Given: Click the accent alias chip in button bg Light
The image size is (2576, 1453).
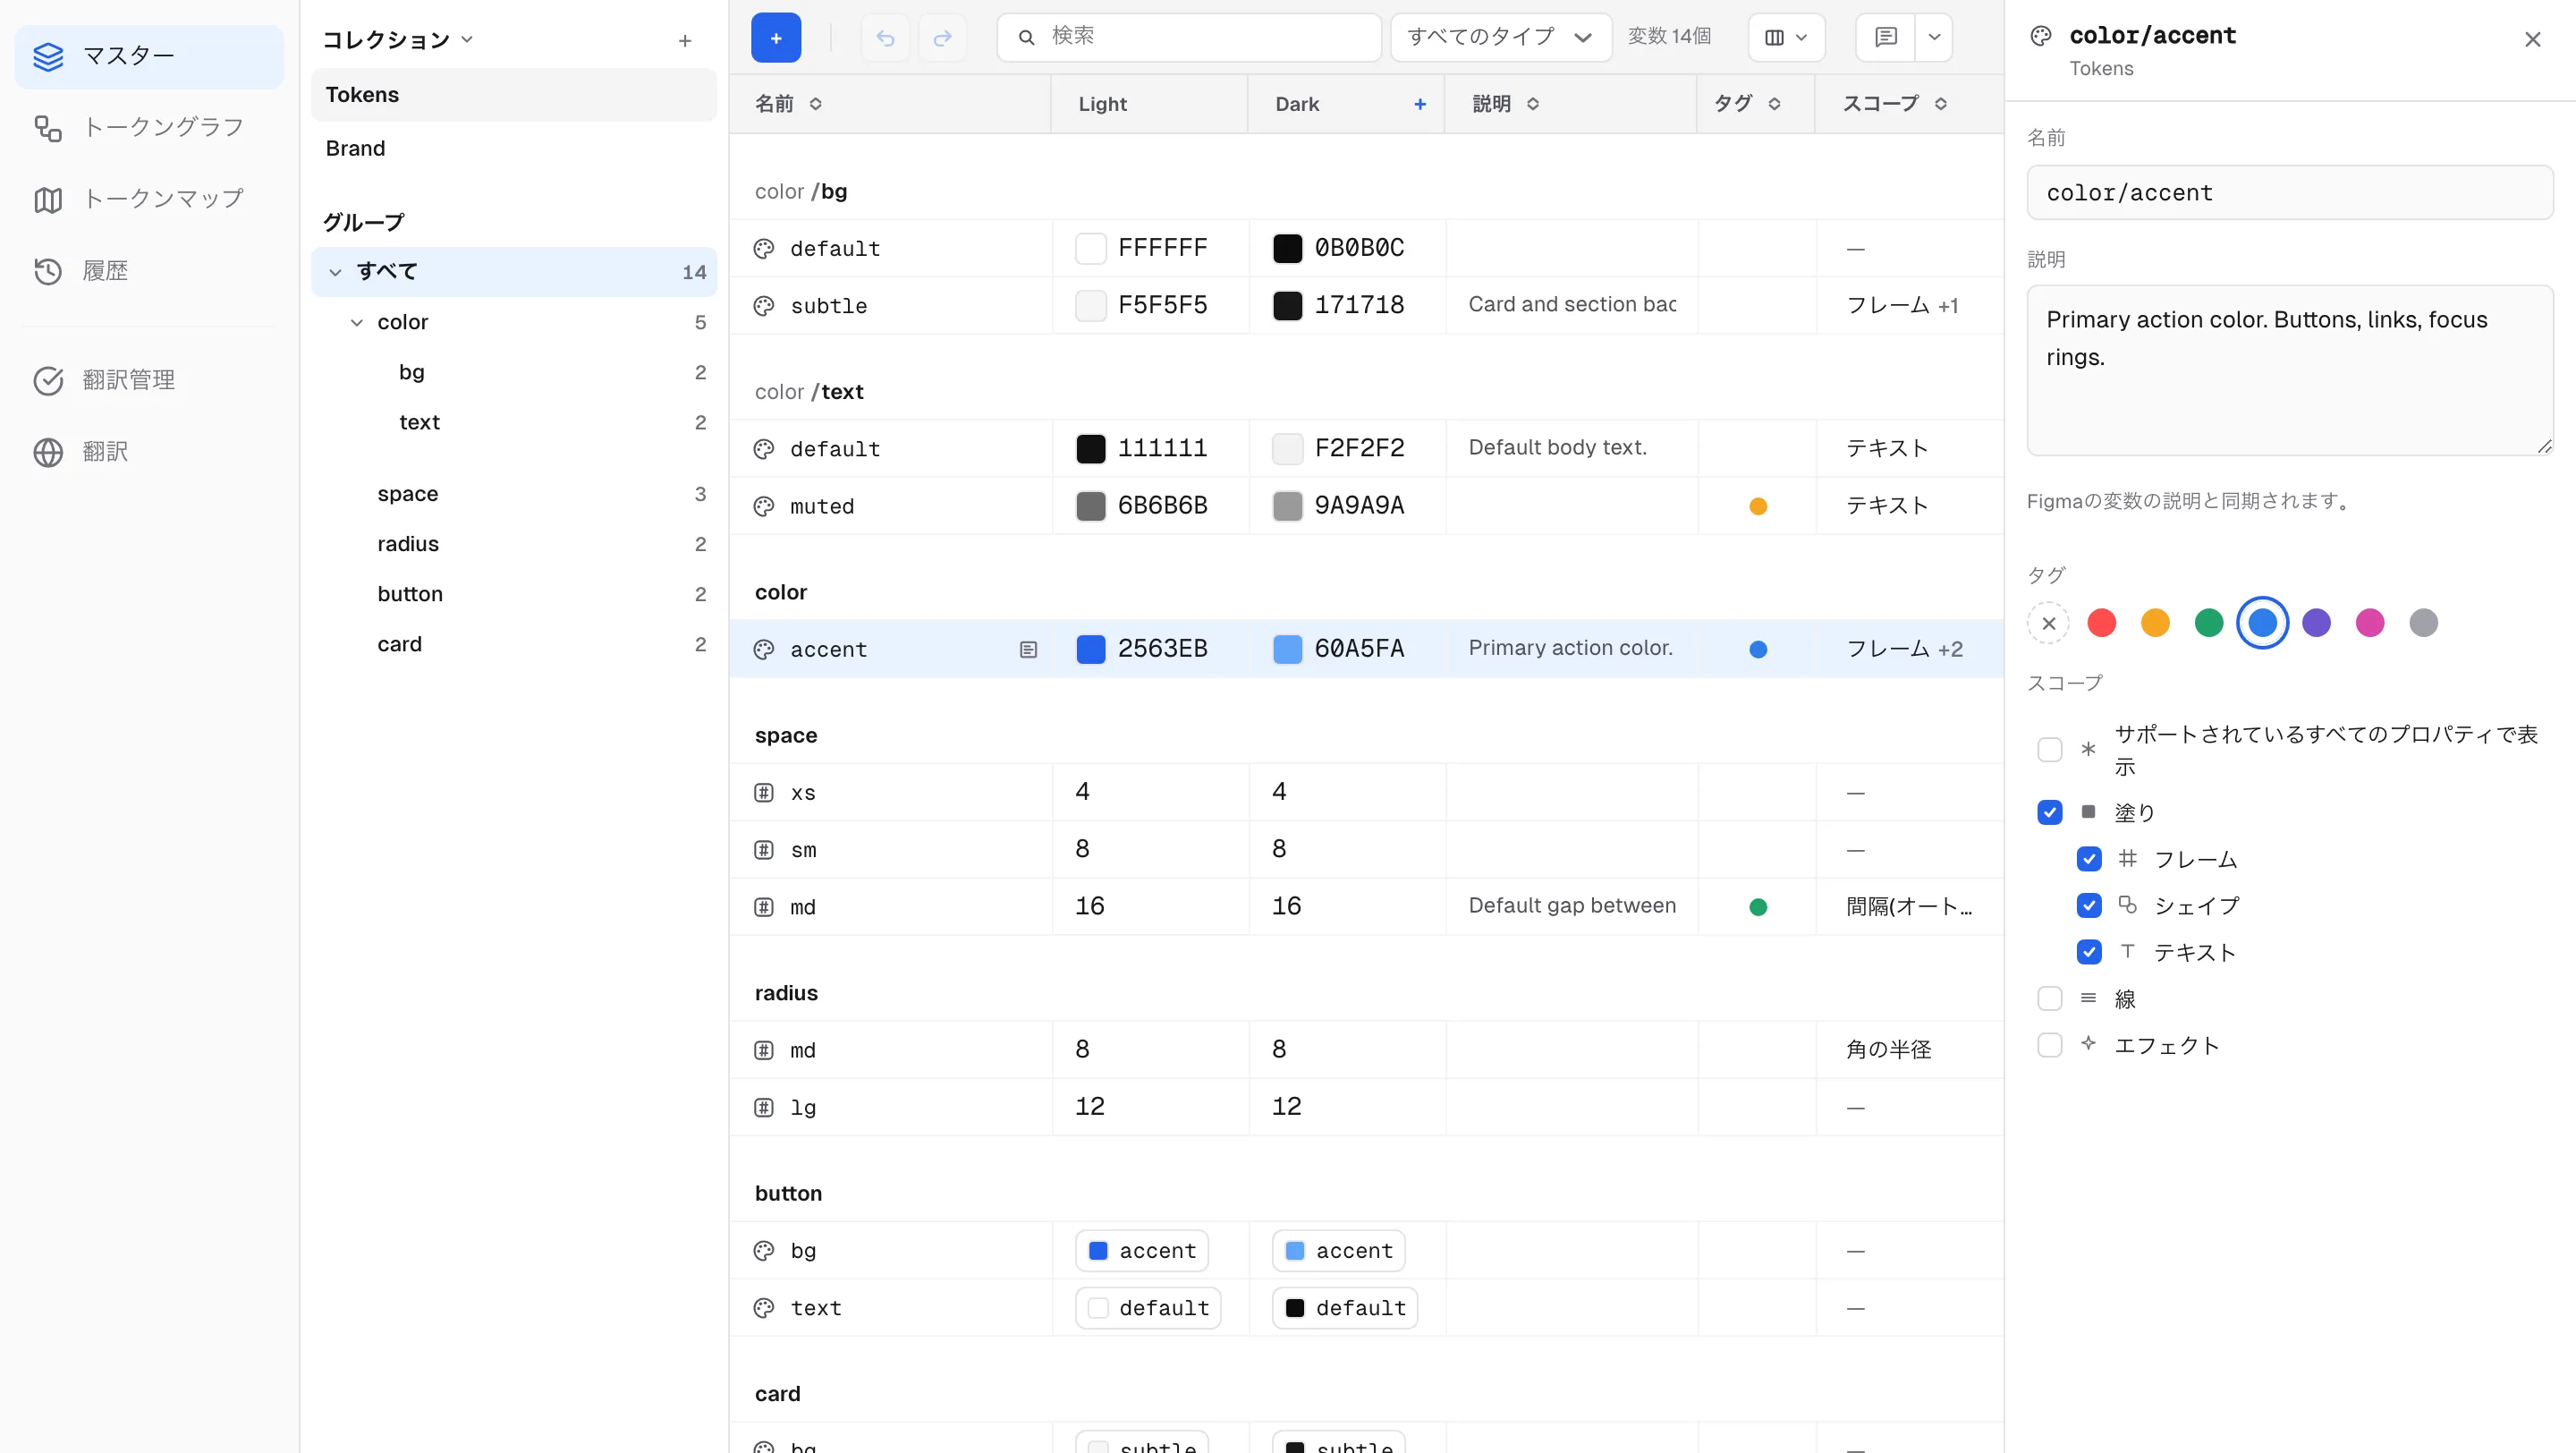Looking at the screenshot, I should 1142,1251.
